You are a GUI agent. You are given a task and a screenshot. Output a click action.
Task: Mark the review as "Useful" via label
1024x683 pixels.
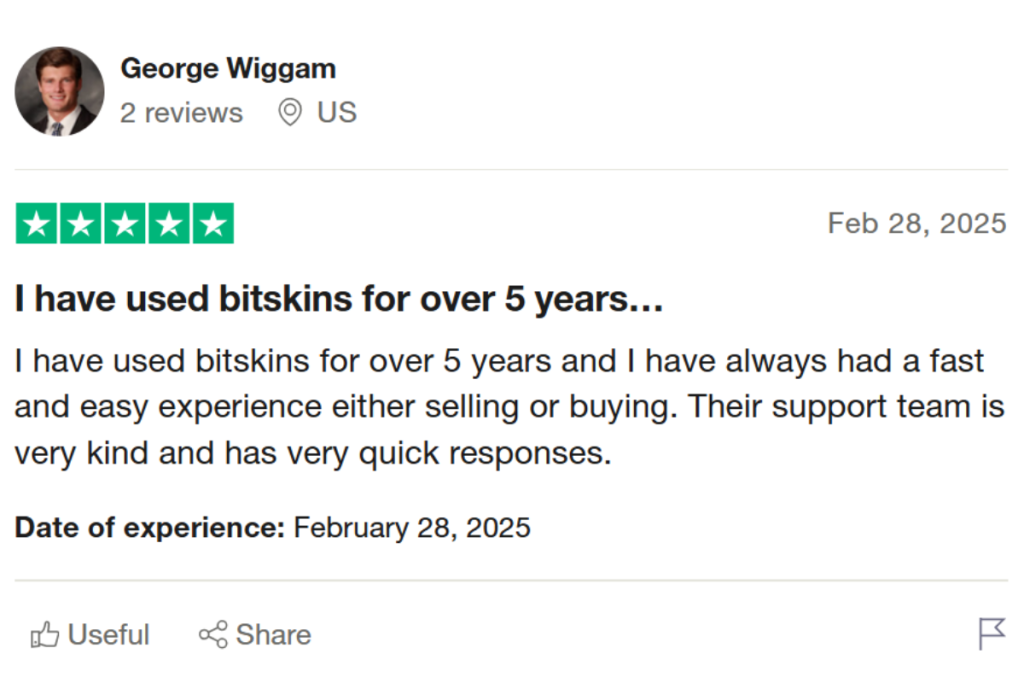pos(109,634)
